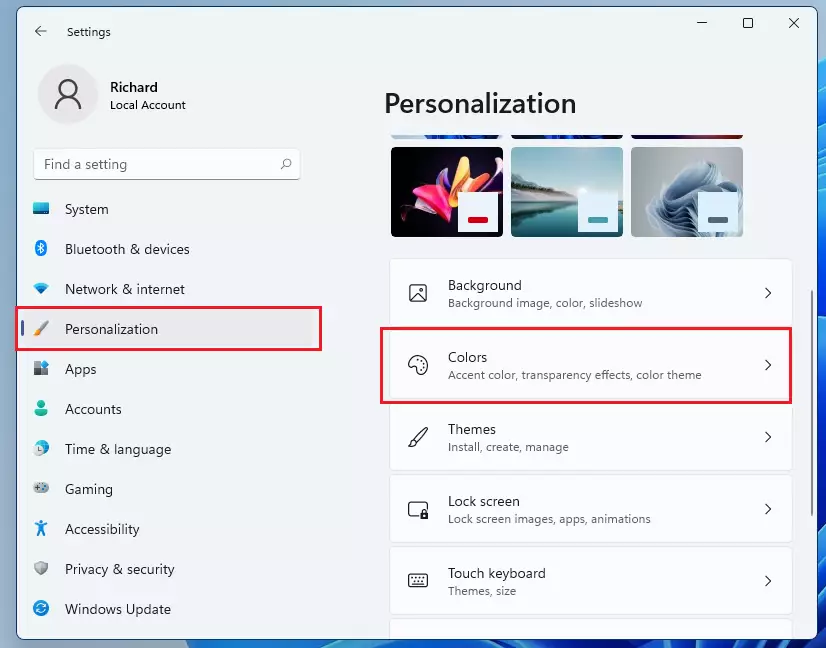
Task: Expand the Colors settings chevron
Action: point(768,365)
